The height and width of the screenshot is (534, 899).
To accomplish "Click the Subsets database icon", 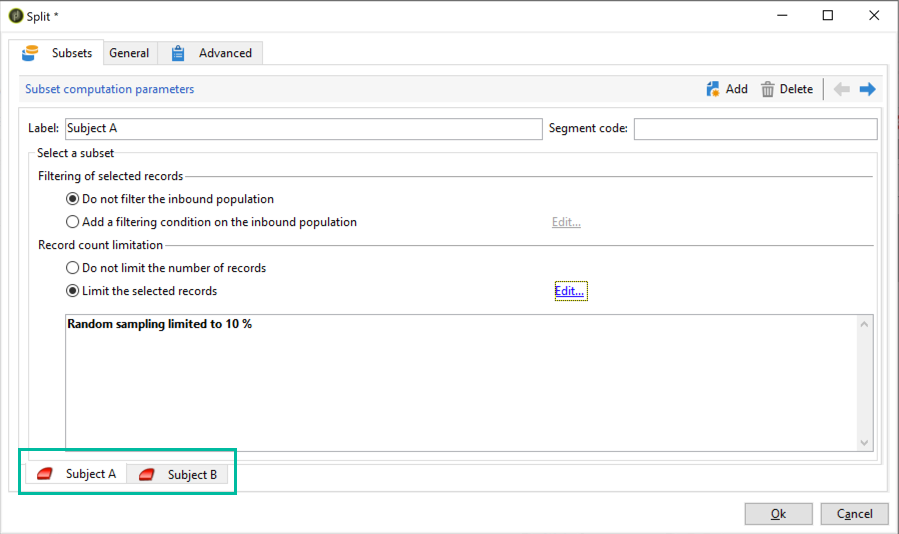I will [x=30, y=53].
